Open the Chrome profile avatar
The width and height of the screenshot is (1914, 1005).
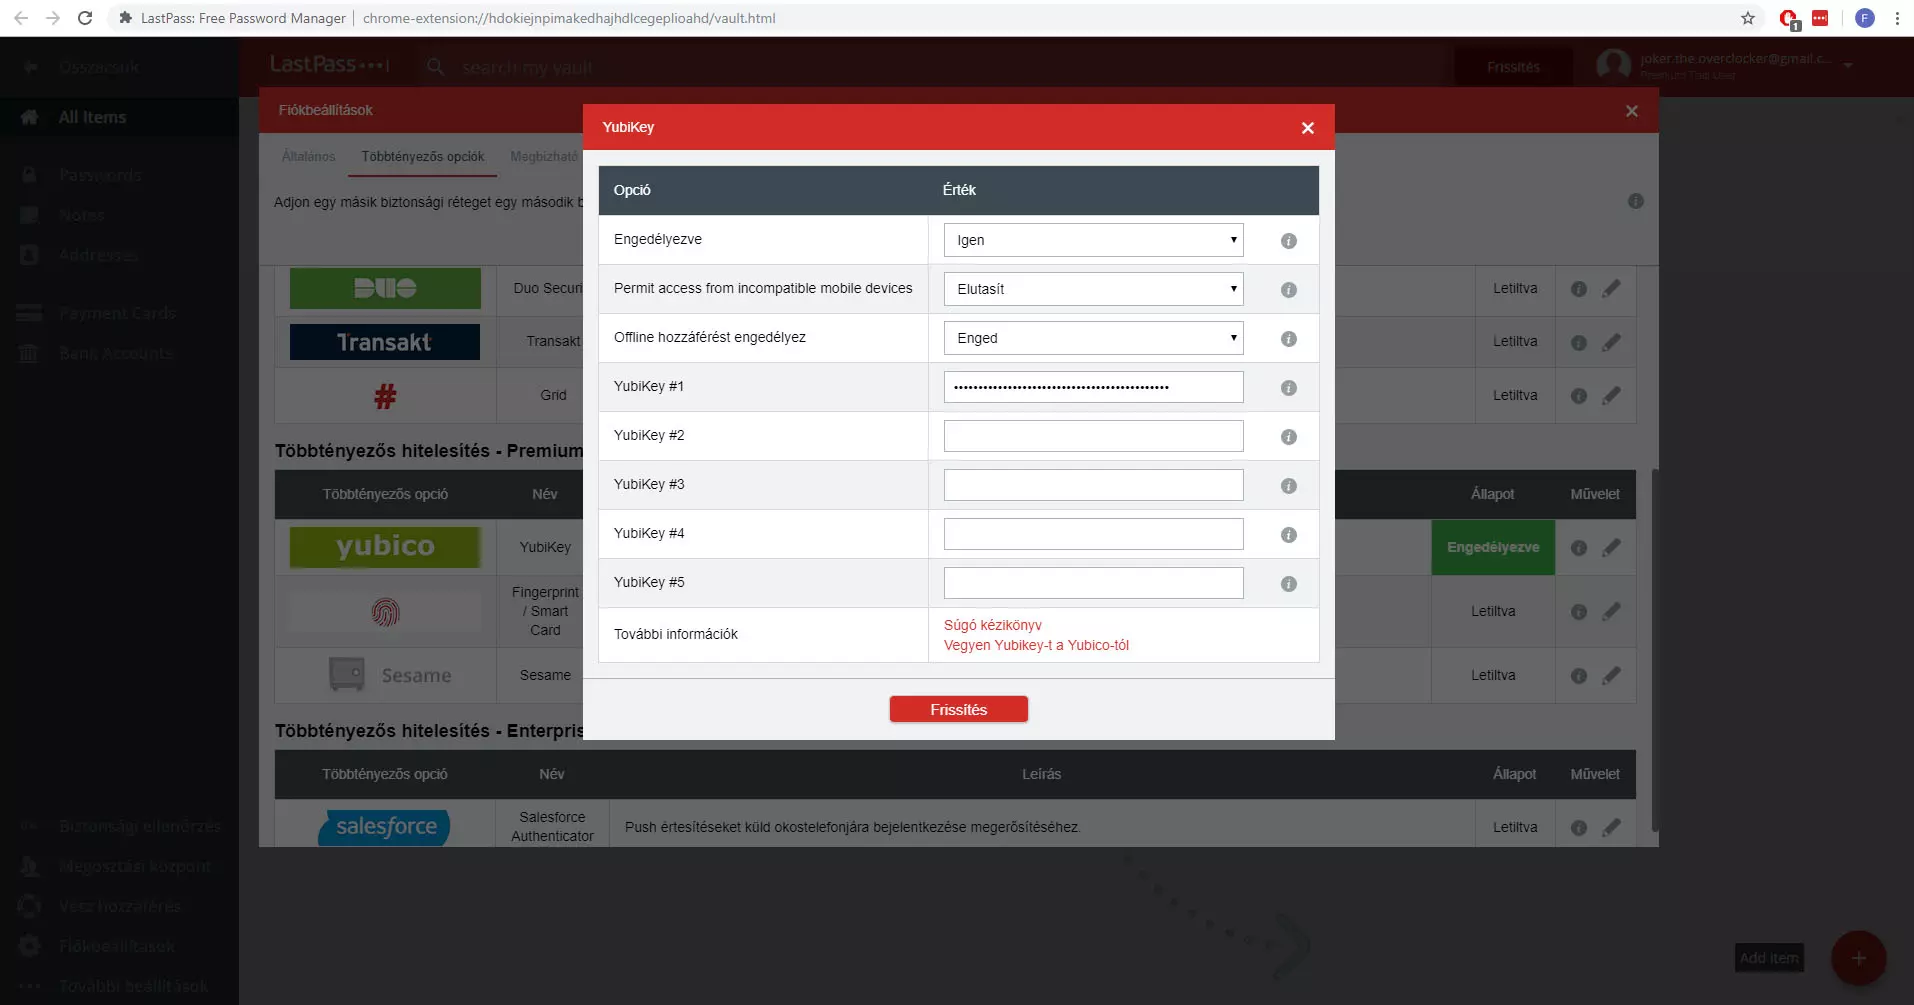(1865, 18)
